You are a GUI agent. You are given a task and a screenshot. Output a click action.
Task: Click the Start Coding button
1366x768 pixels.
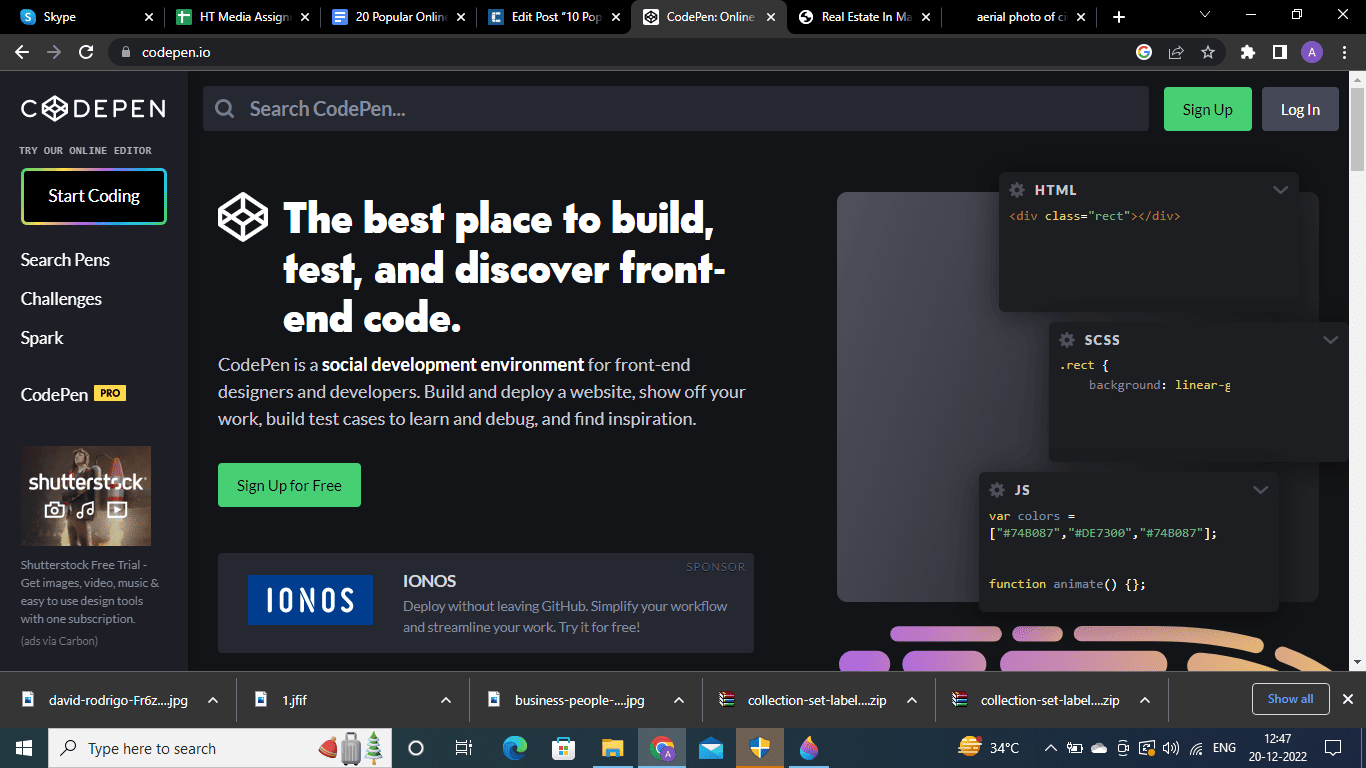94,196
